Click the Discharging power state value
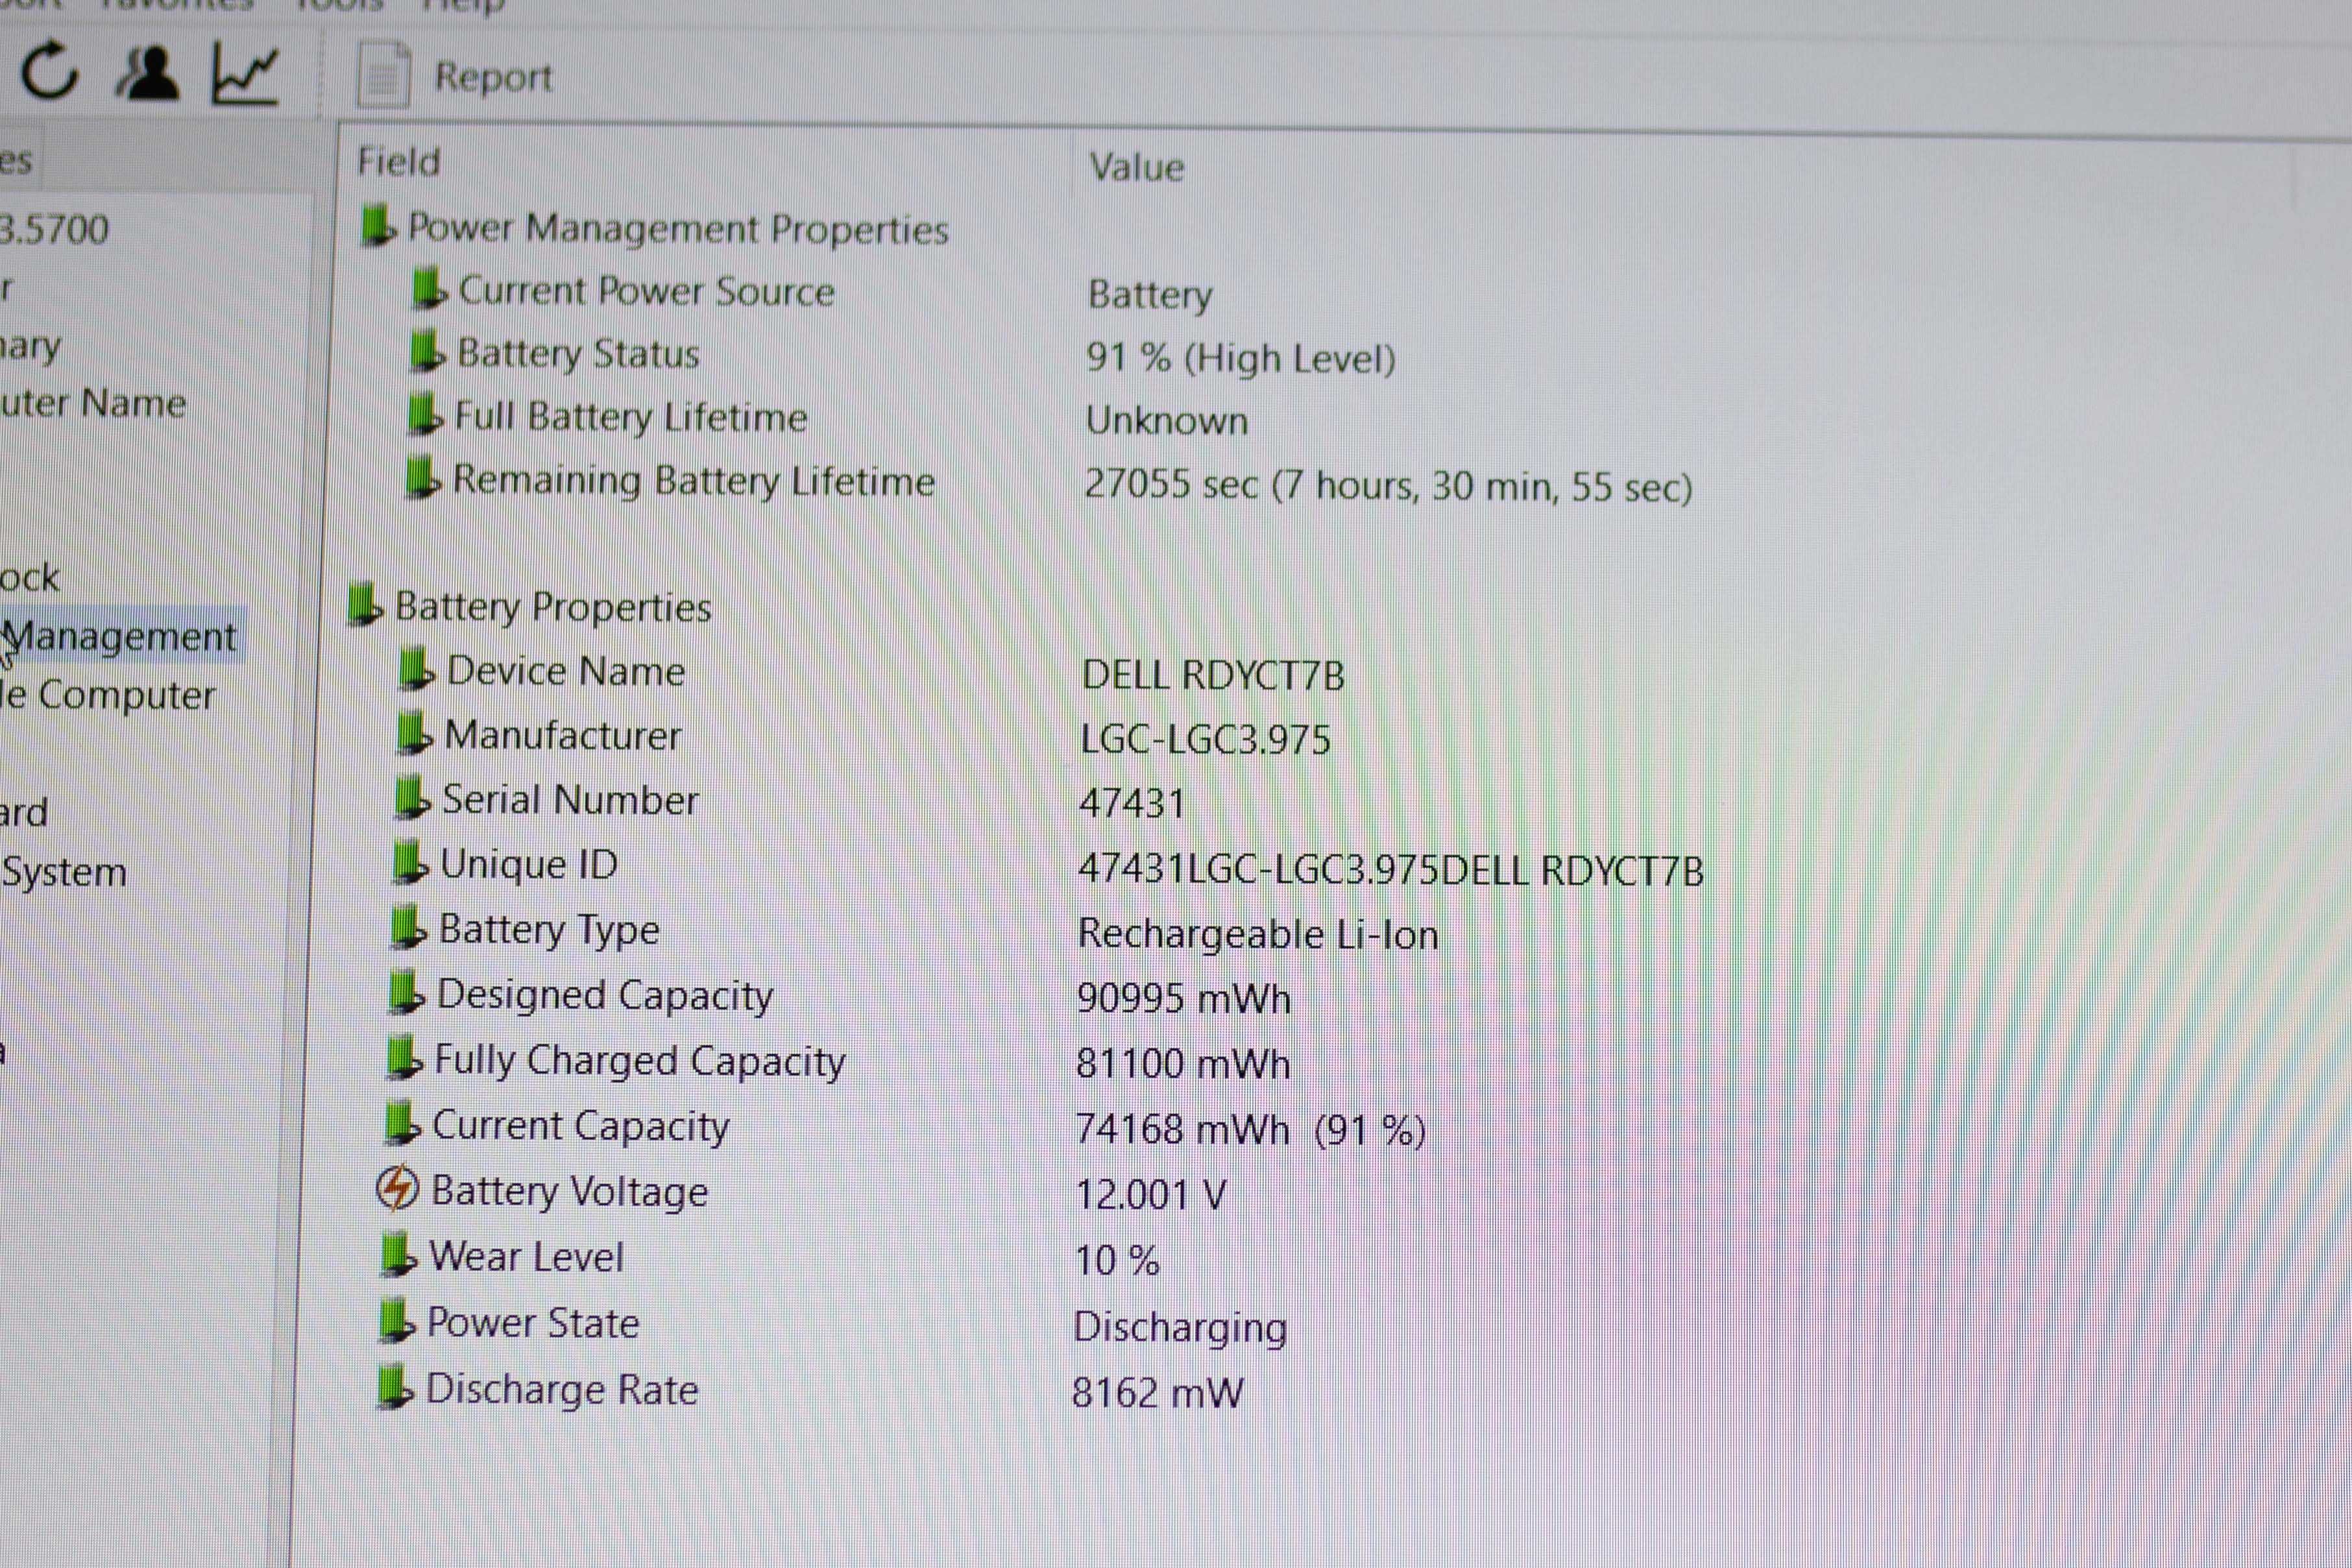Screen dimensions: 2352x1568 (x=1180, y=1328)
